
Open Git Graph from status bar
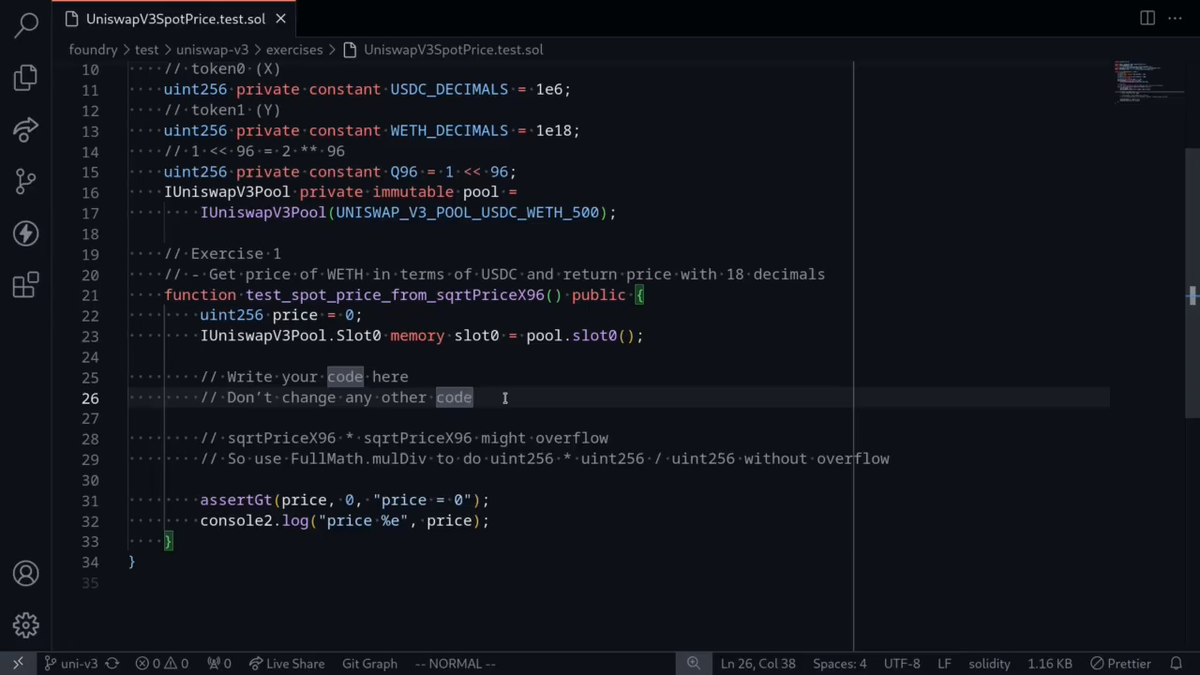pyautogui.click(x=370, y=663)
